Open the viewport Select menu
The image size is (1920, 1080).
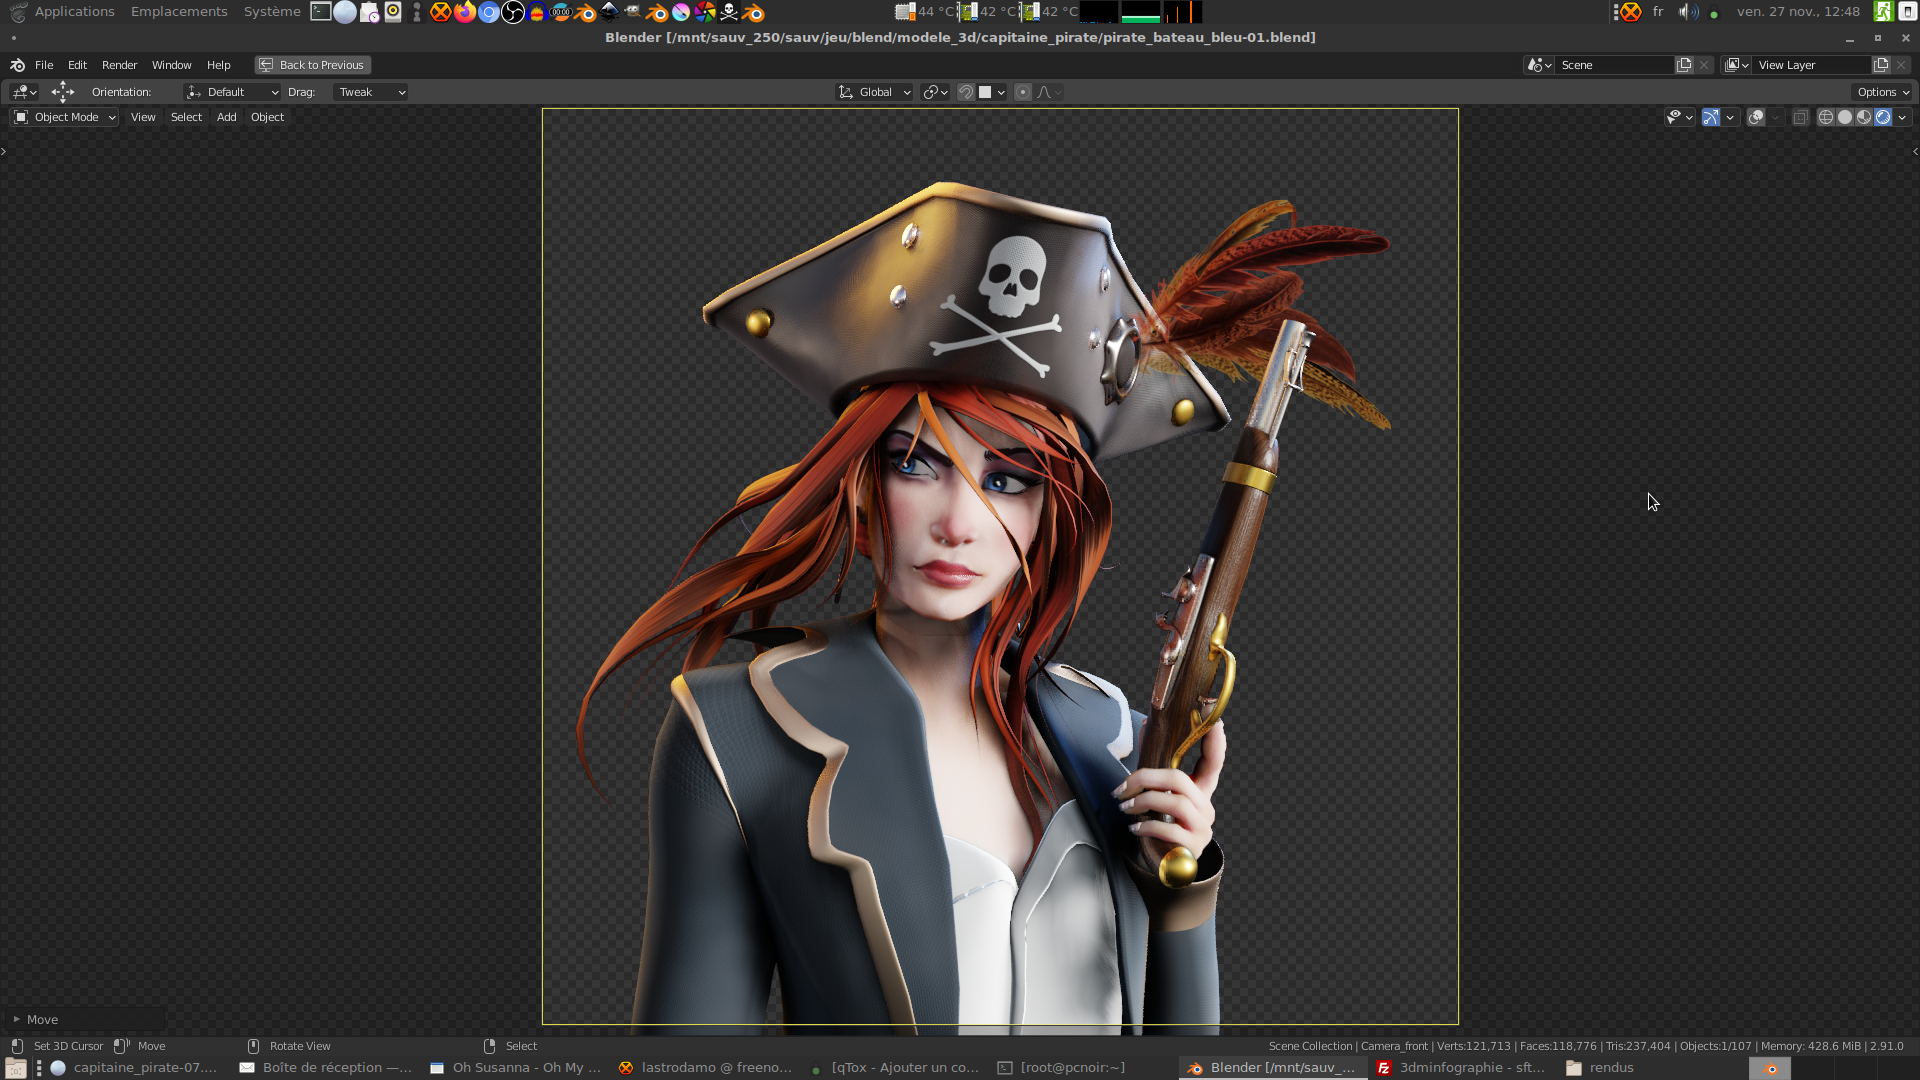(186, 117)
